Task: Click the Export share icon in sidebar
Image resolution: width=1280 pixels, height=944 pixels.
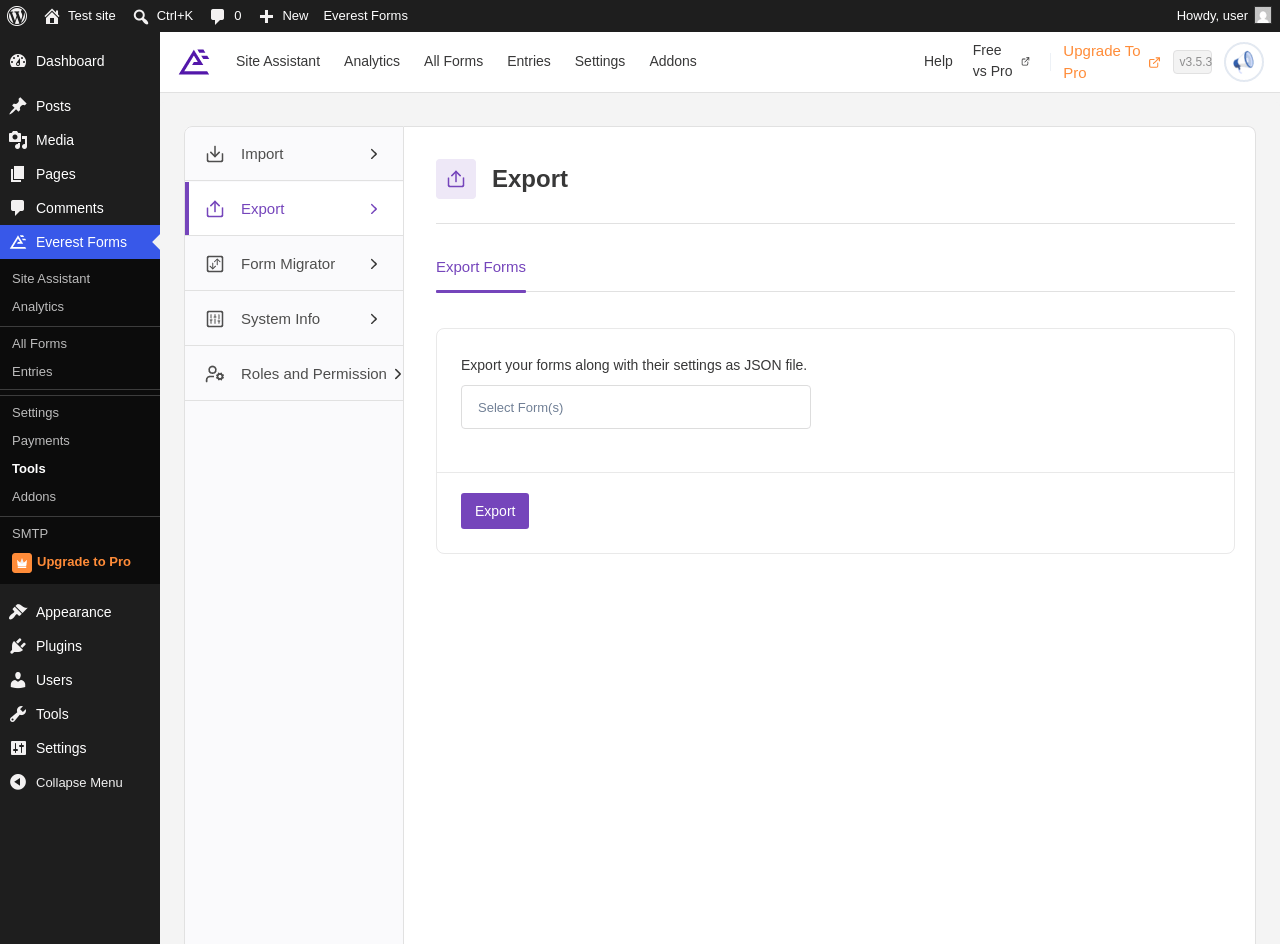Action: (215, 209)
